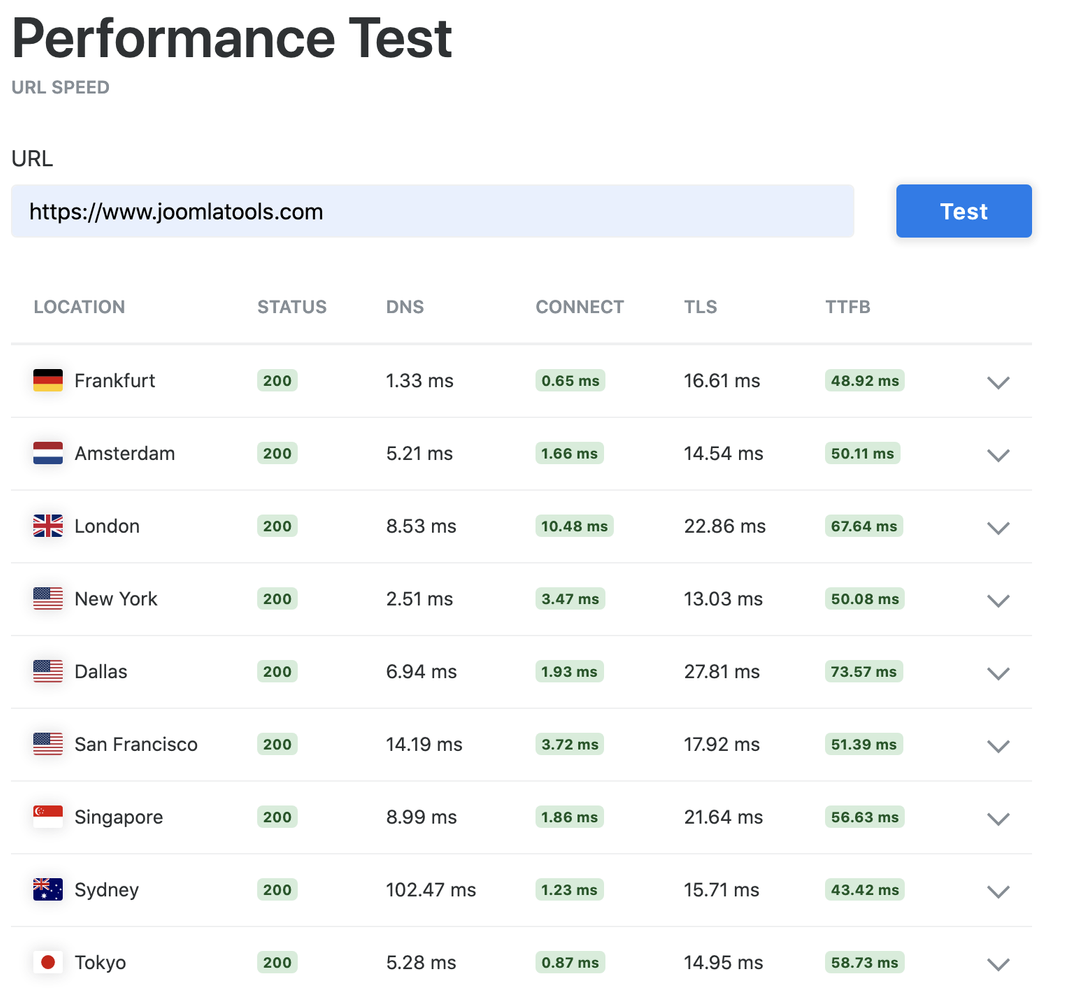
Task: Click the Performance Test heading
Action: point(232,38)
